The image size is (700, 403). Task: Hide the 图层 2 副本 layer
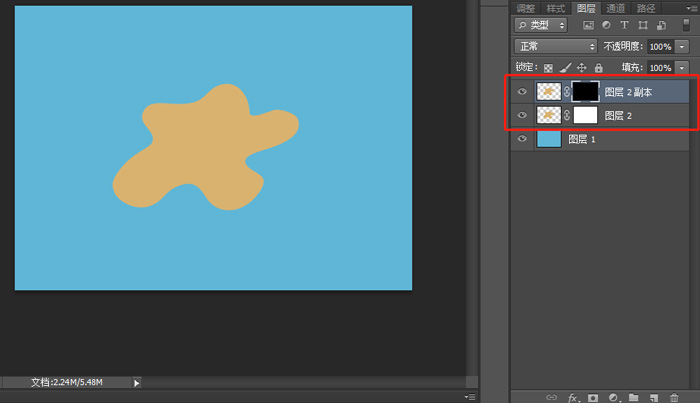[522, 91]
